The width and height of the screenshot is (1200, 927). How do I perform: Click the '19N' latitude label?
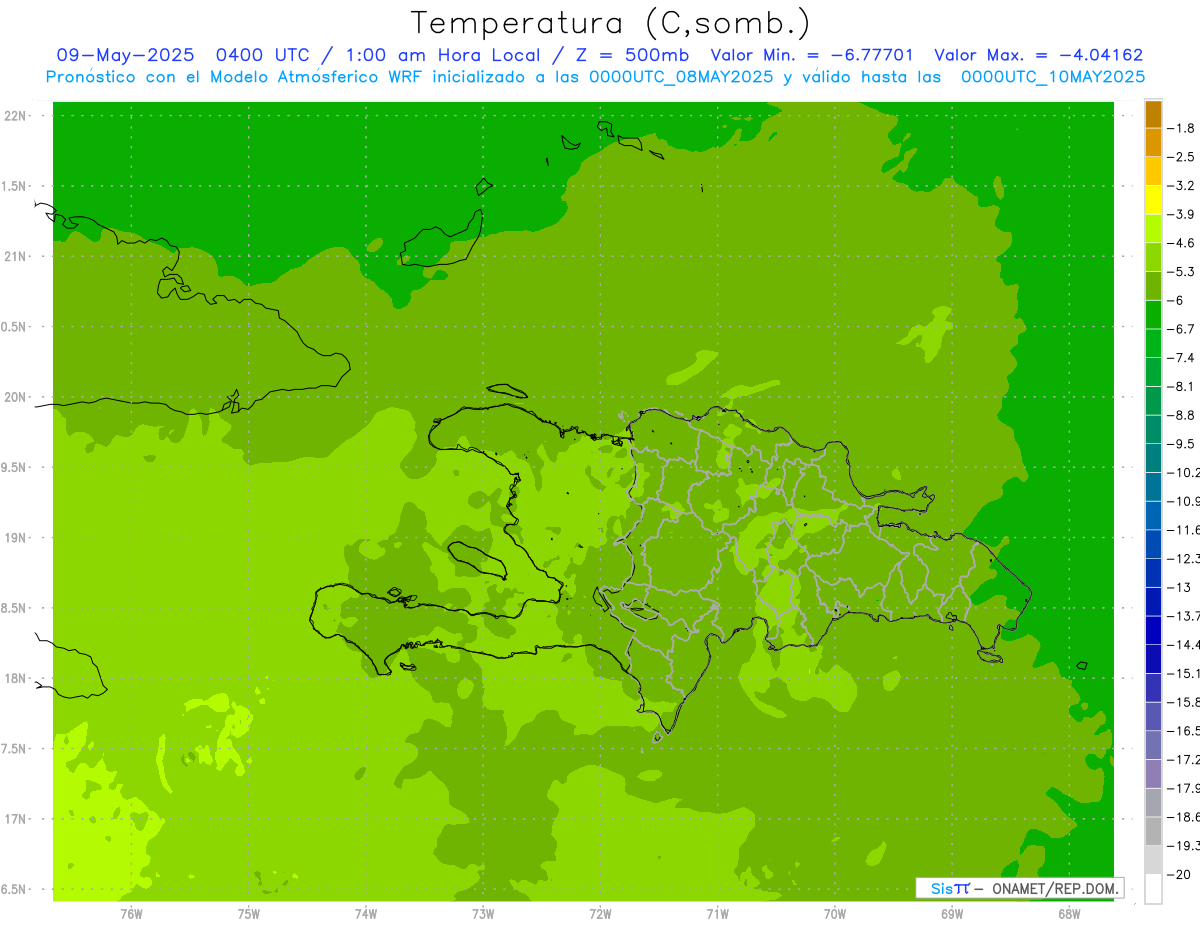click(15, 537)
